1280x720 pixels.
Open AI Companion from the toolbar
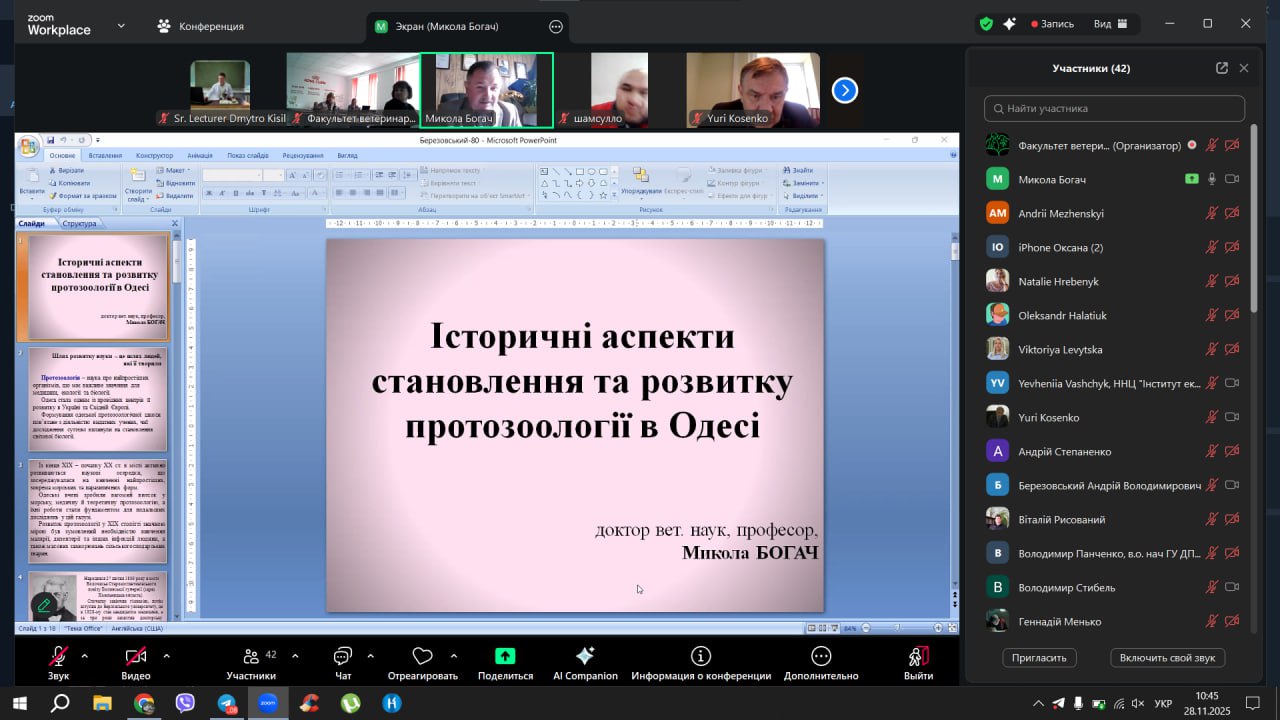(x=585, y=656)
